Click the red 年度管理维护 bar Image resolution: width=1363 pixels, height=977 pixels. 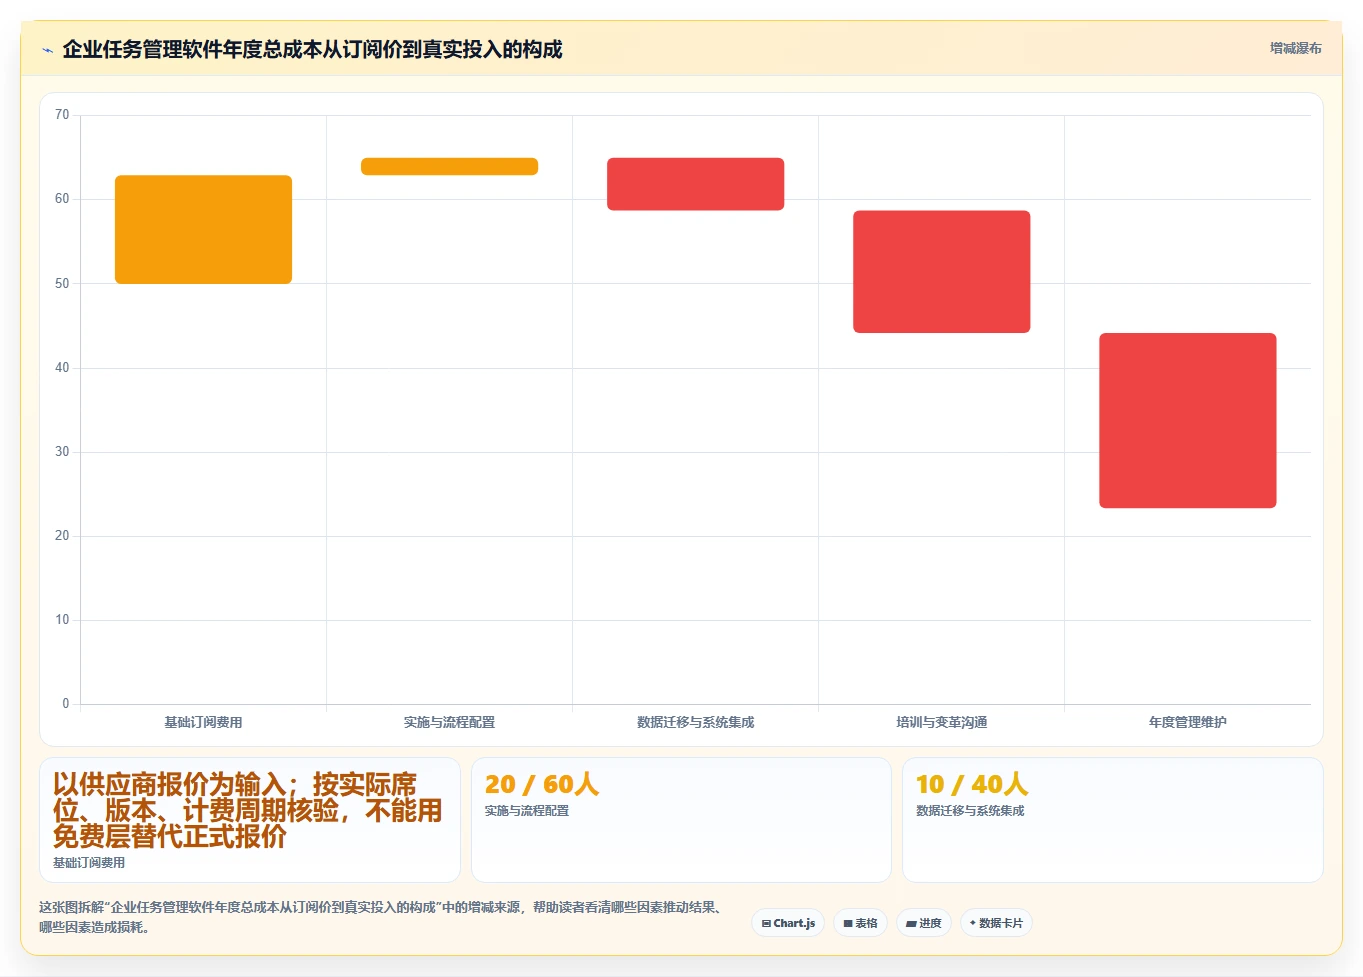1187,420
